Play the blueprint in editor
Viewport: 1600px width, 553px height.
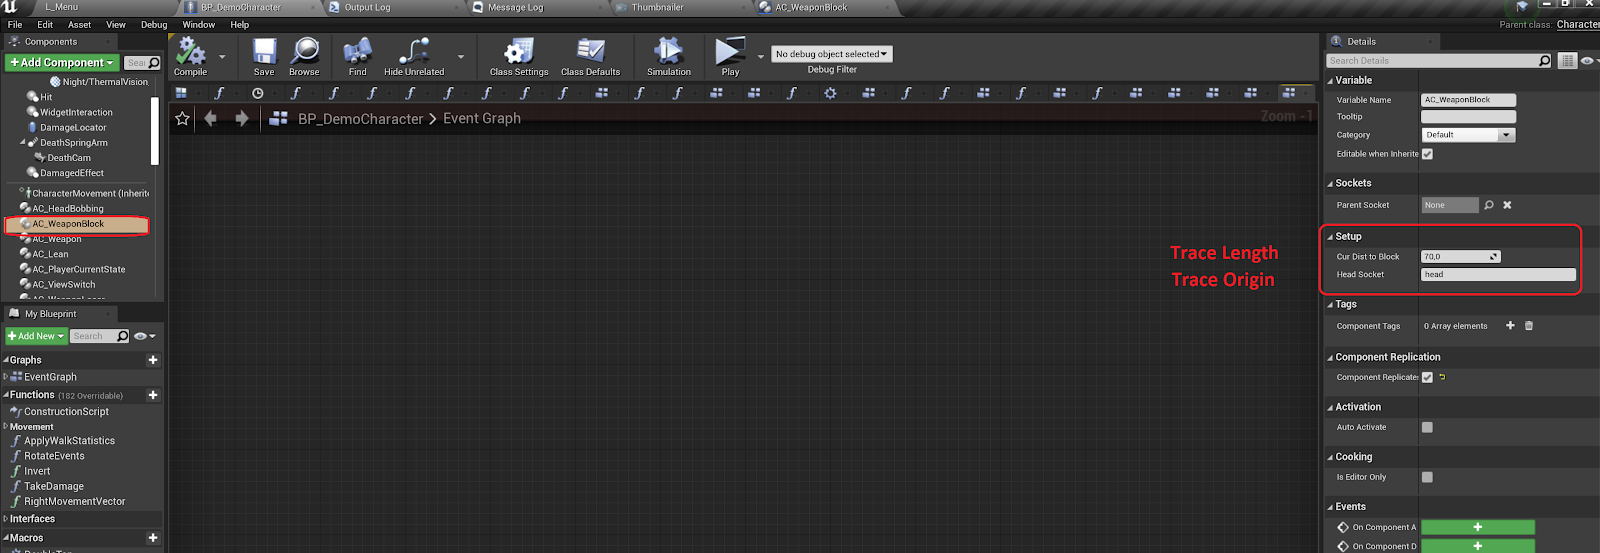click(730, 57)
